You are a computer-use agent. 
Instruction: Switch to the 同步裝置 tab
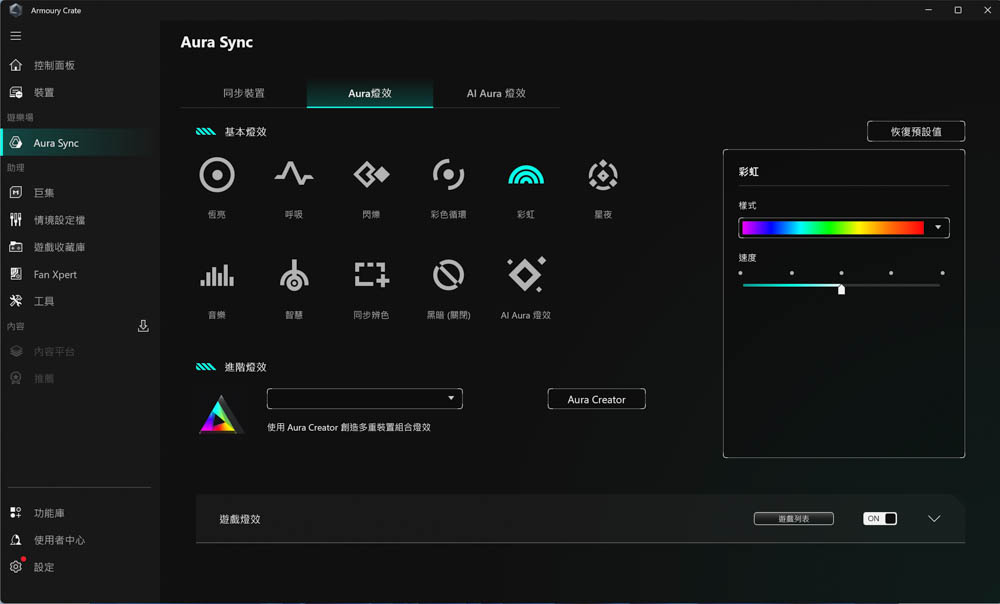tap(244, 93)
